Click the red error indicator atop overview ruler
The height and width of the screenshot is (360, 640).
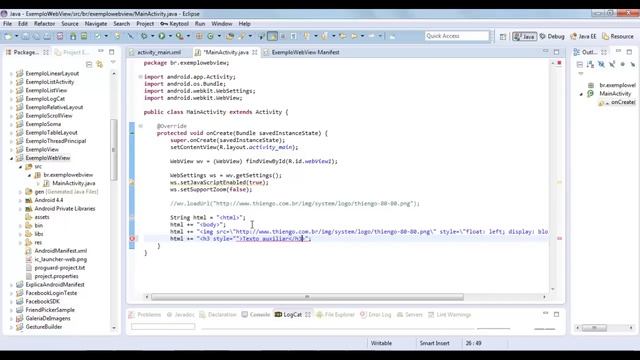point(559,63)
